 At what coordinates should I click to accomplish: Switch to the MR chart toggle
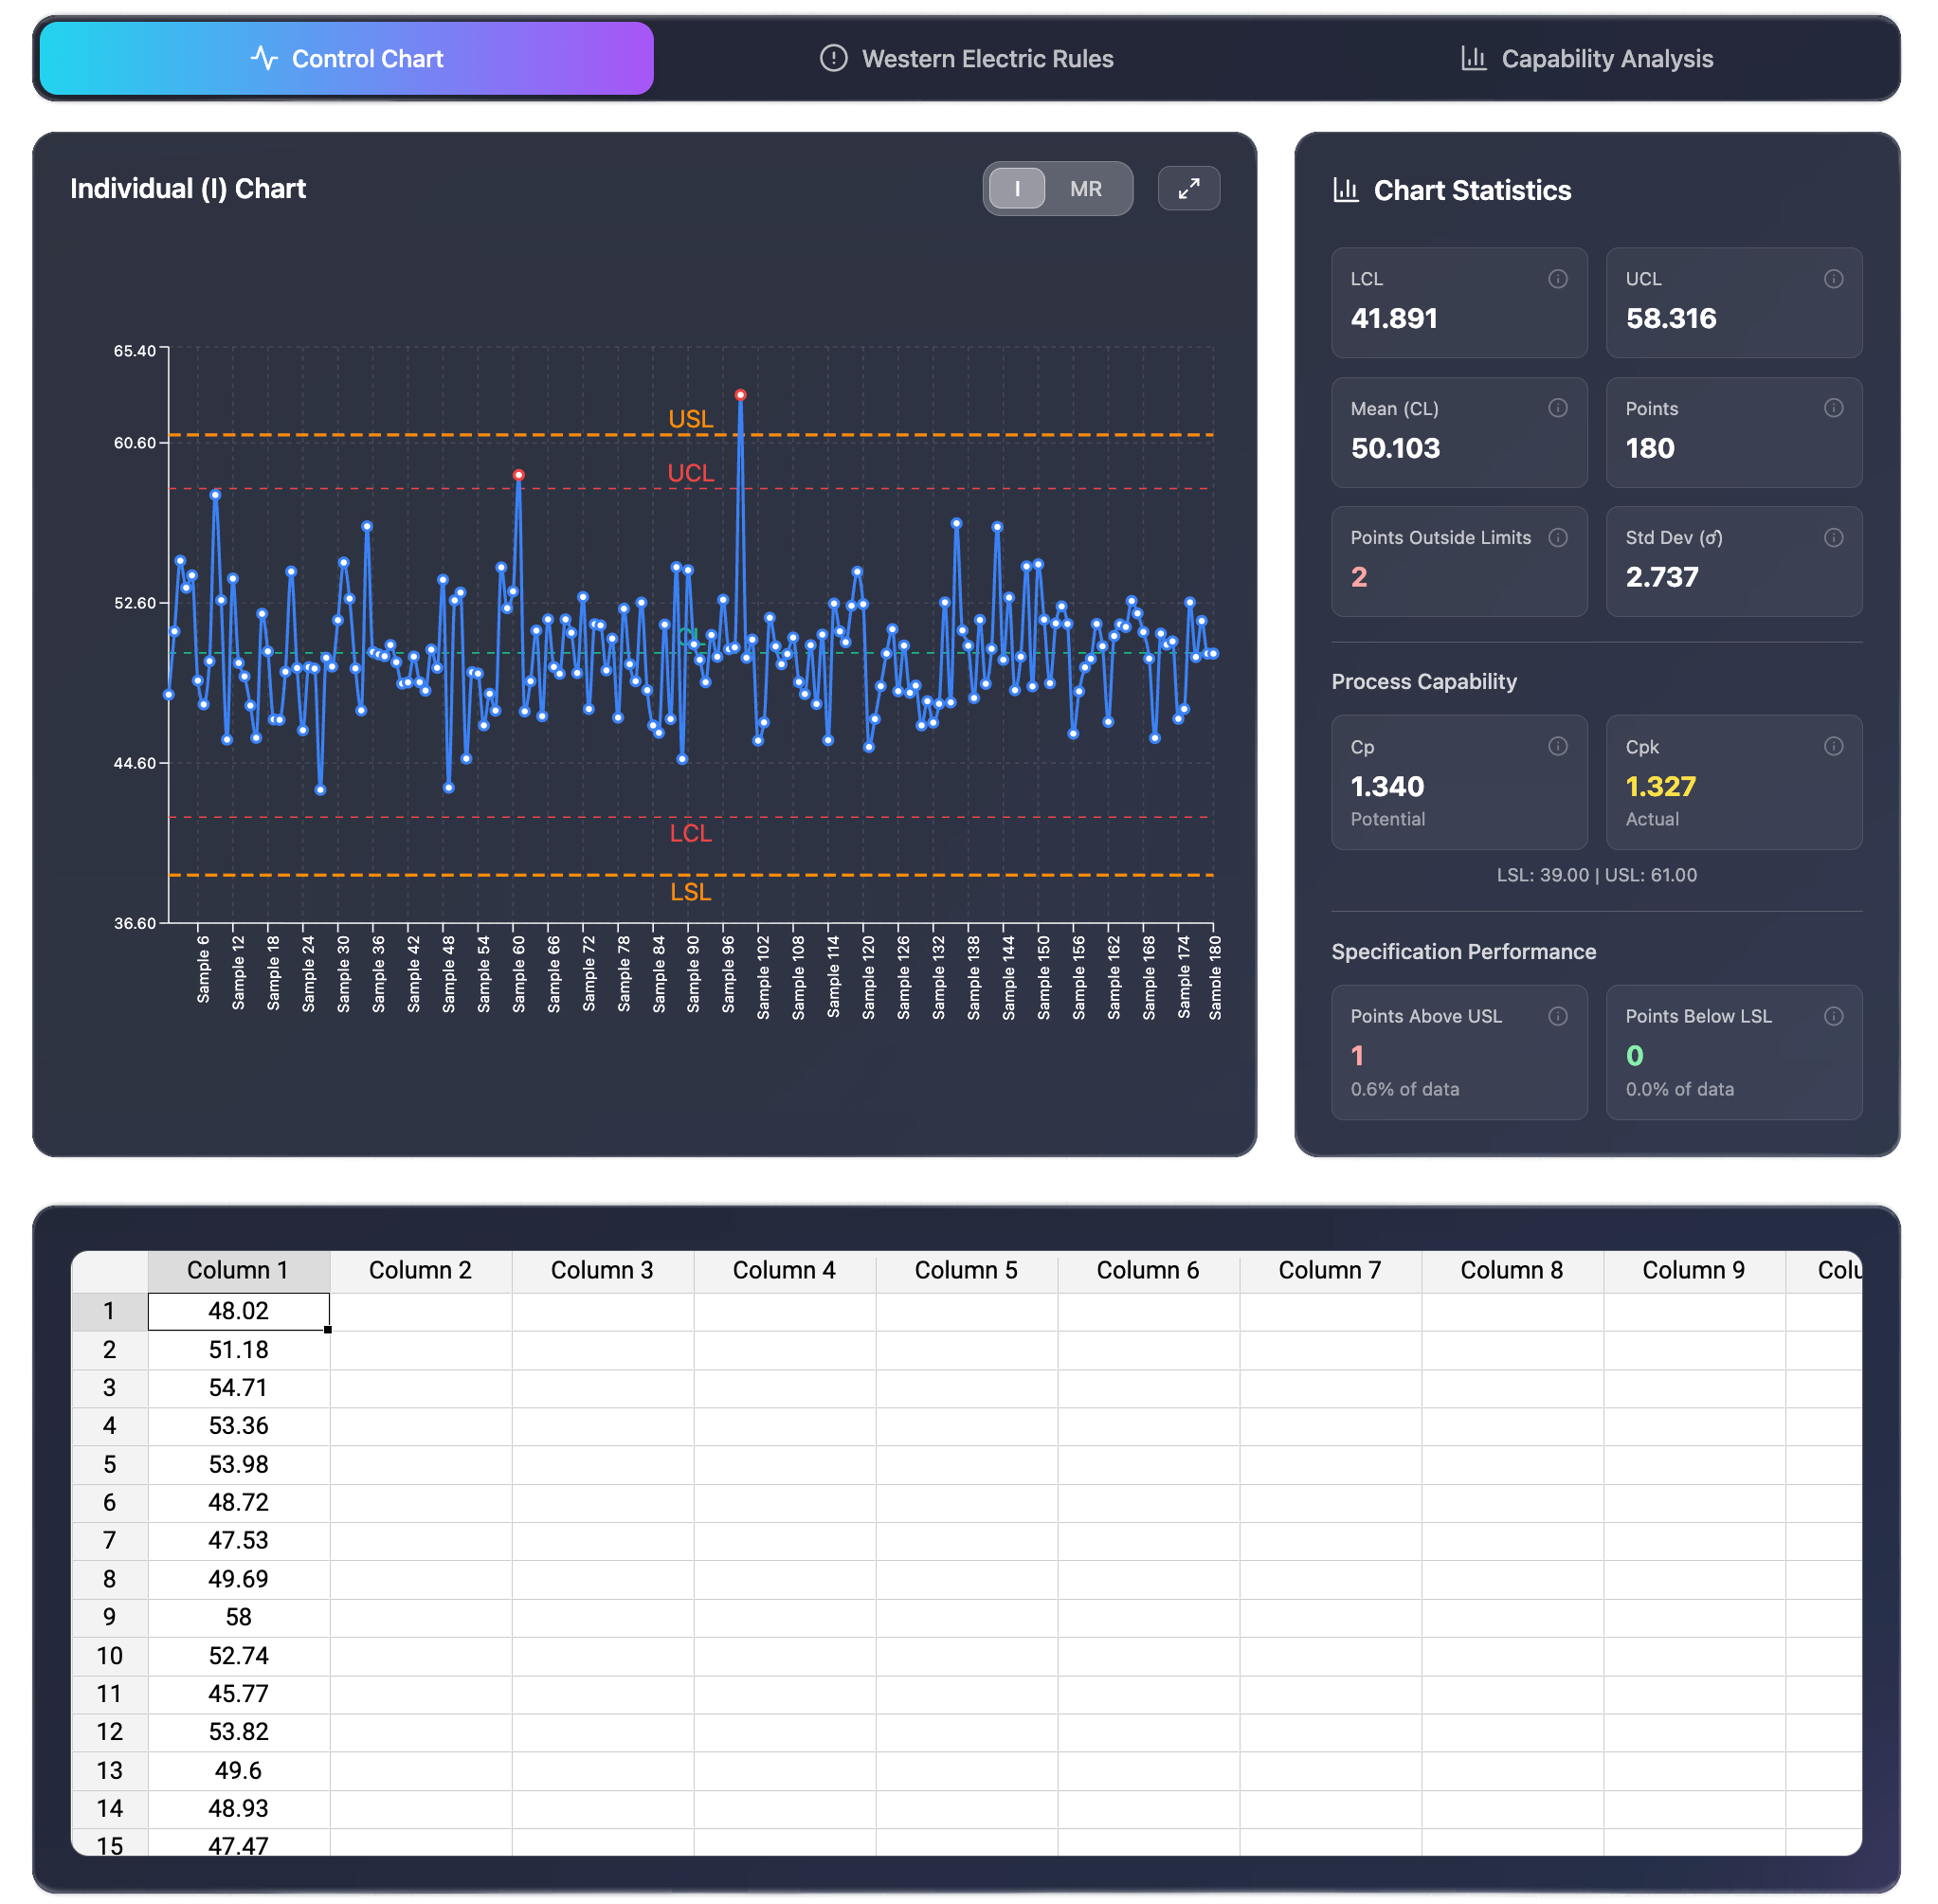(1085, 189)
